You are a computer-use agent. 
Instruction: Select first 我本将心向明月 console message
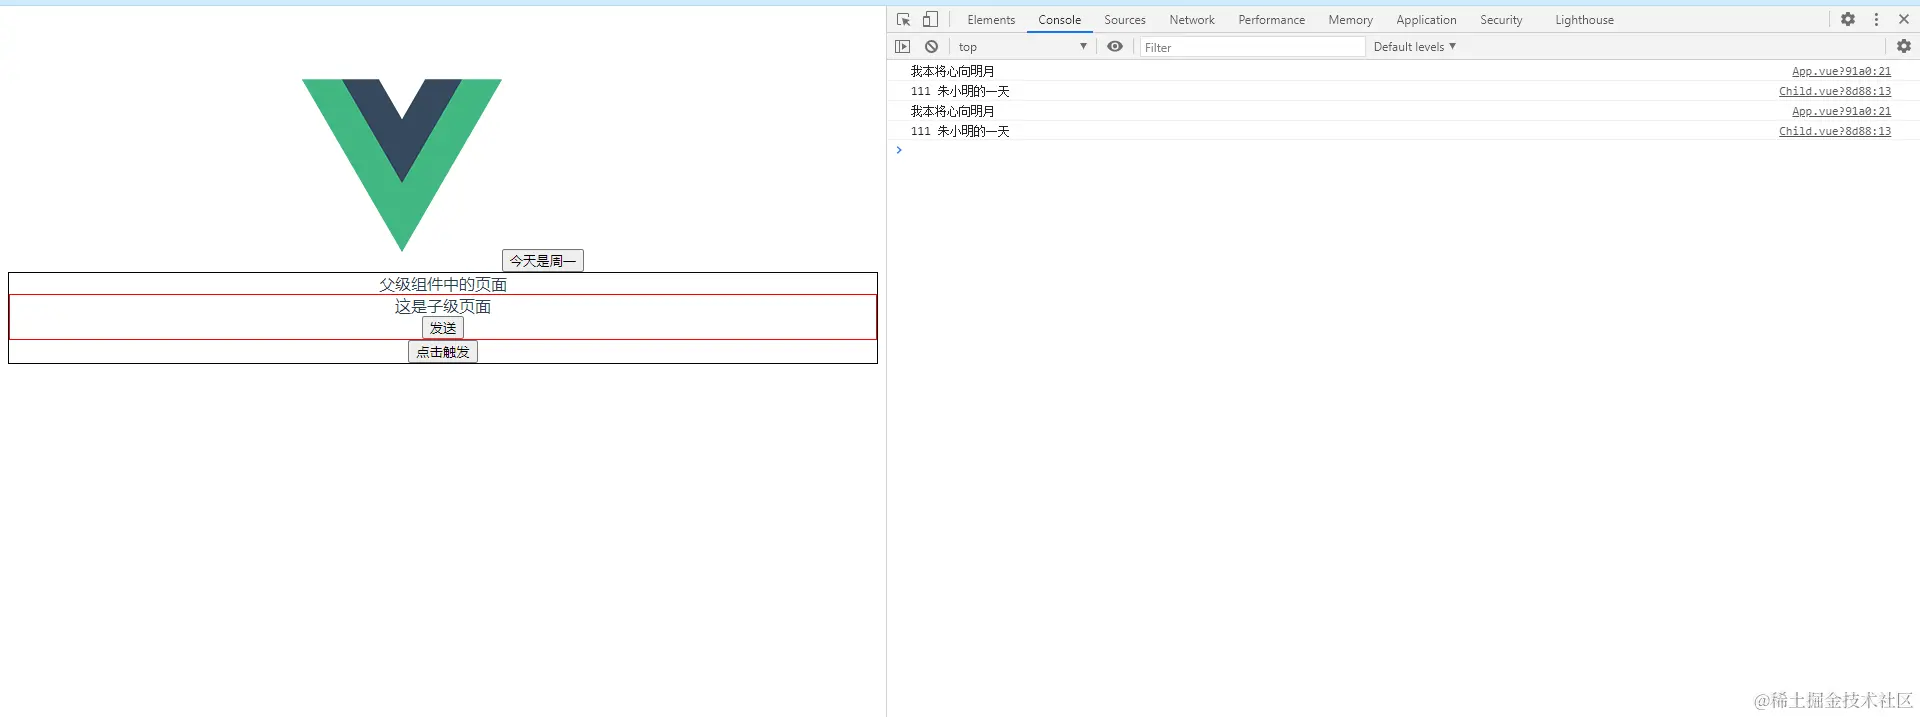952,71
